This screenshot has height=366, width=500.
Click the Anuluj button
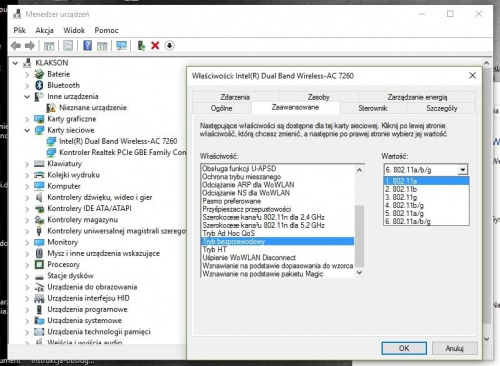coord(455,348)
